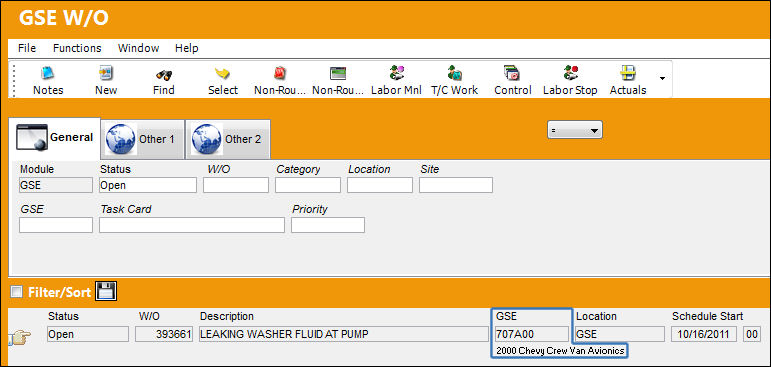Click the toolbar drag handle grip
The image size is (771, 367).
pos(13,80)
